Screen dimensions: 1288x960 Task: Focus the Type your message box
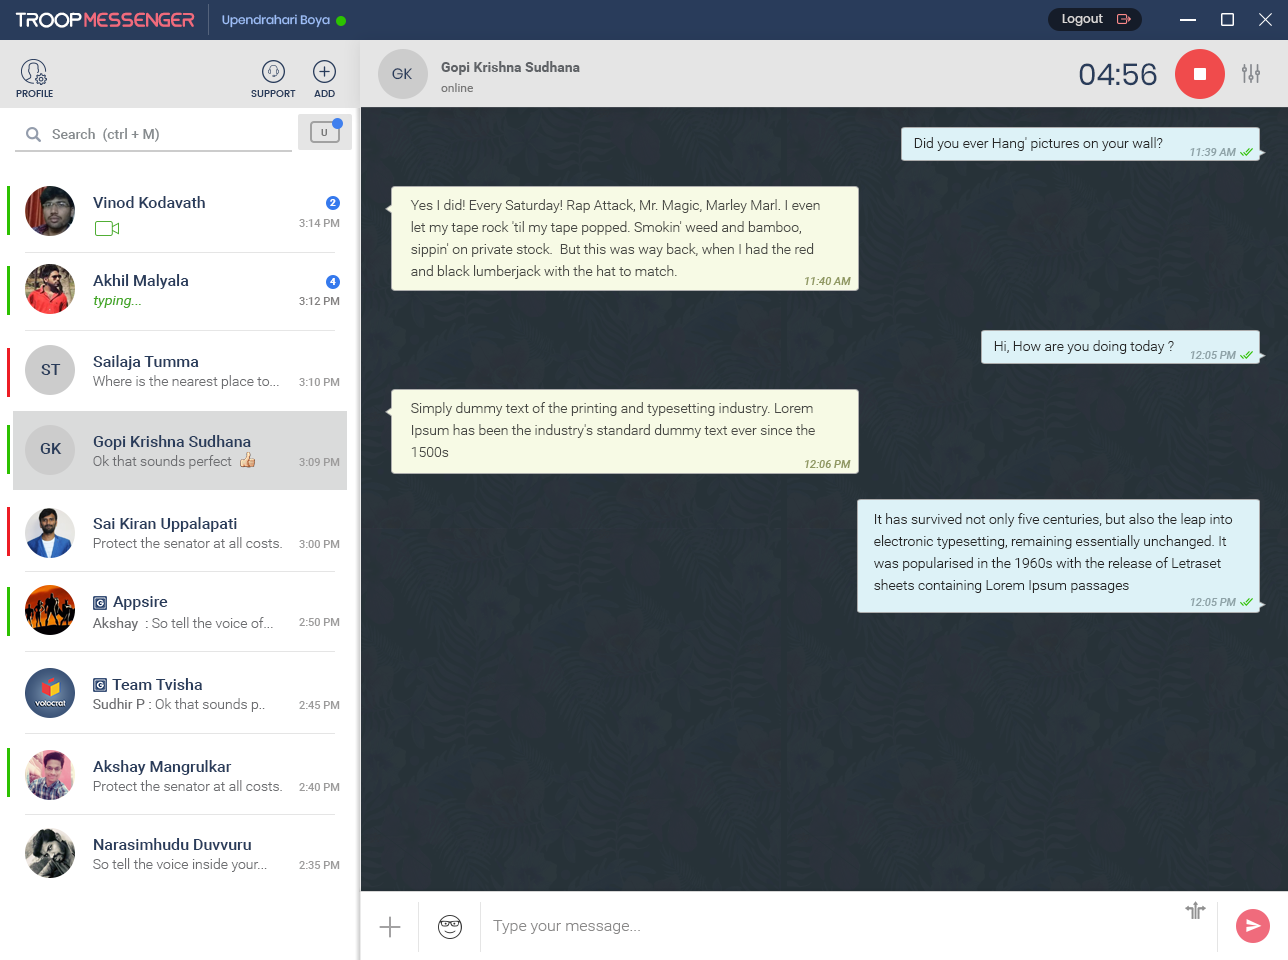coord(830,926)
